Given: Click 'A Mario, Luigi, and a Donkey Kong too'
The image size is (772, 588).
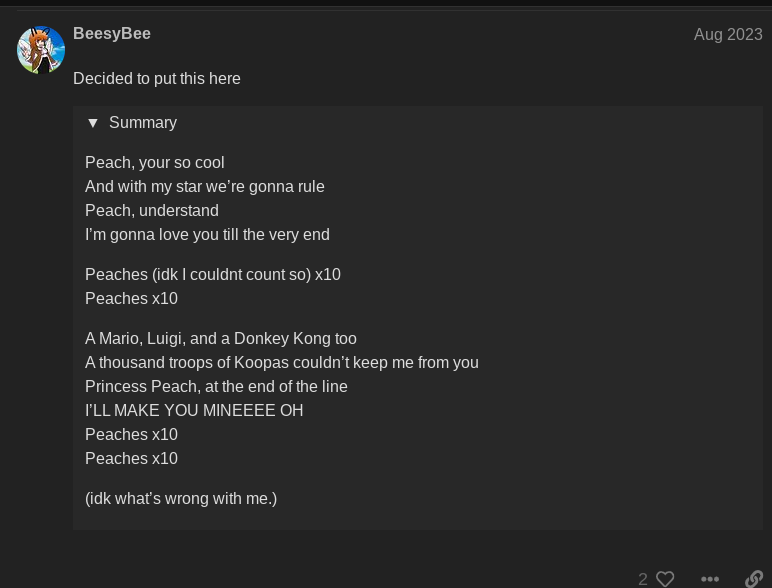Looking at the screenshot, I should pyautogui.click(x=221, y=338).
